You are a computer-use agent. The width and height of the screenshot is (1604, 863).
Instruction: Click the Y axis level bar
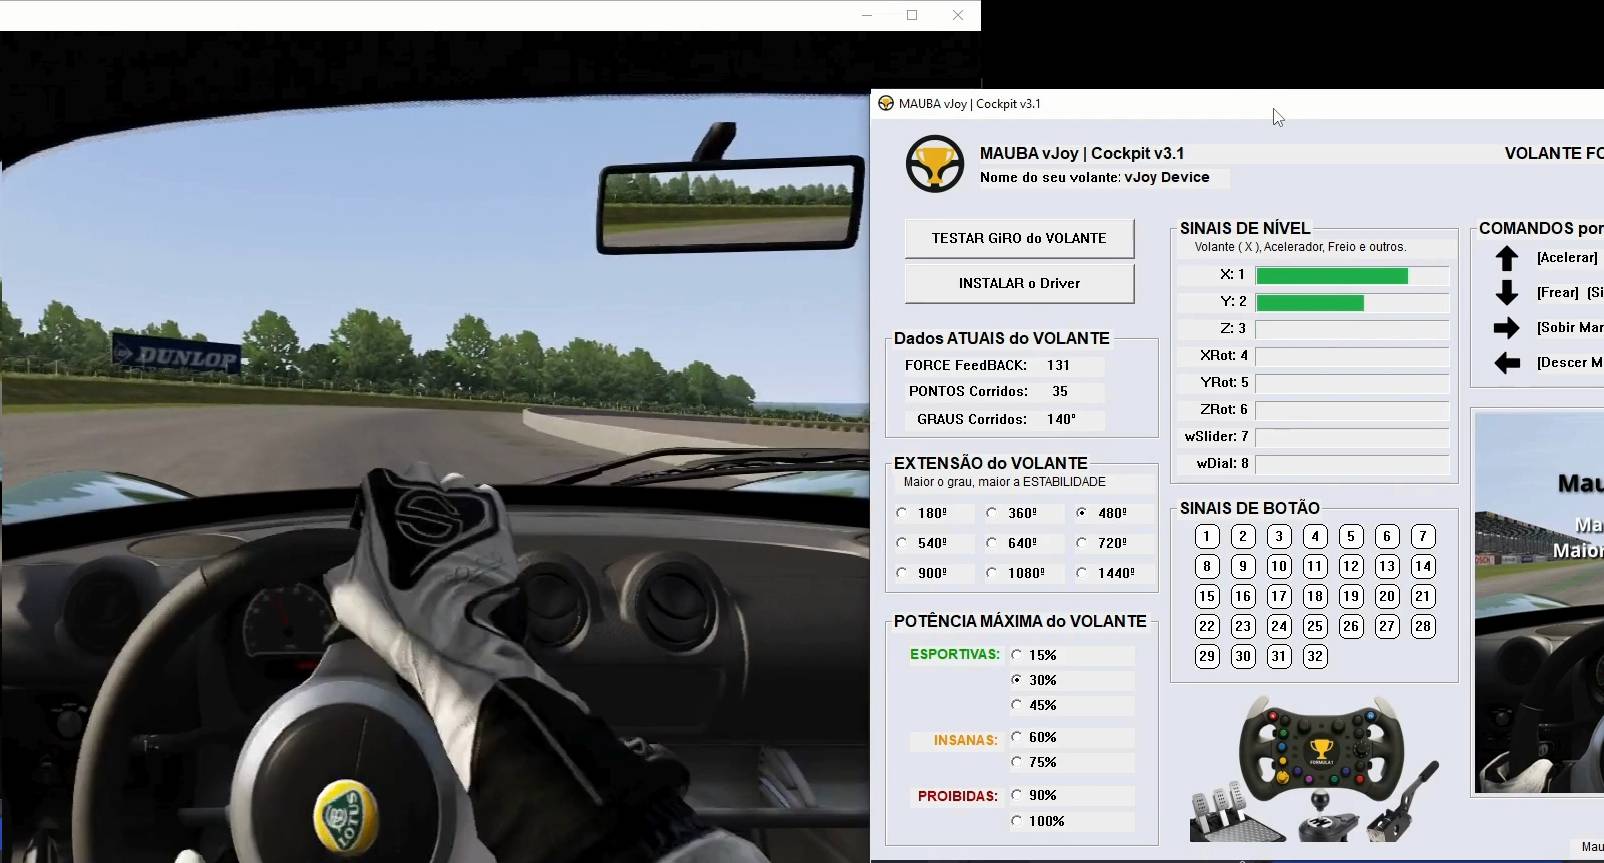pos(1352,303)
